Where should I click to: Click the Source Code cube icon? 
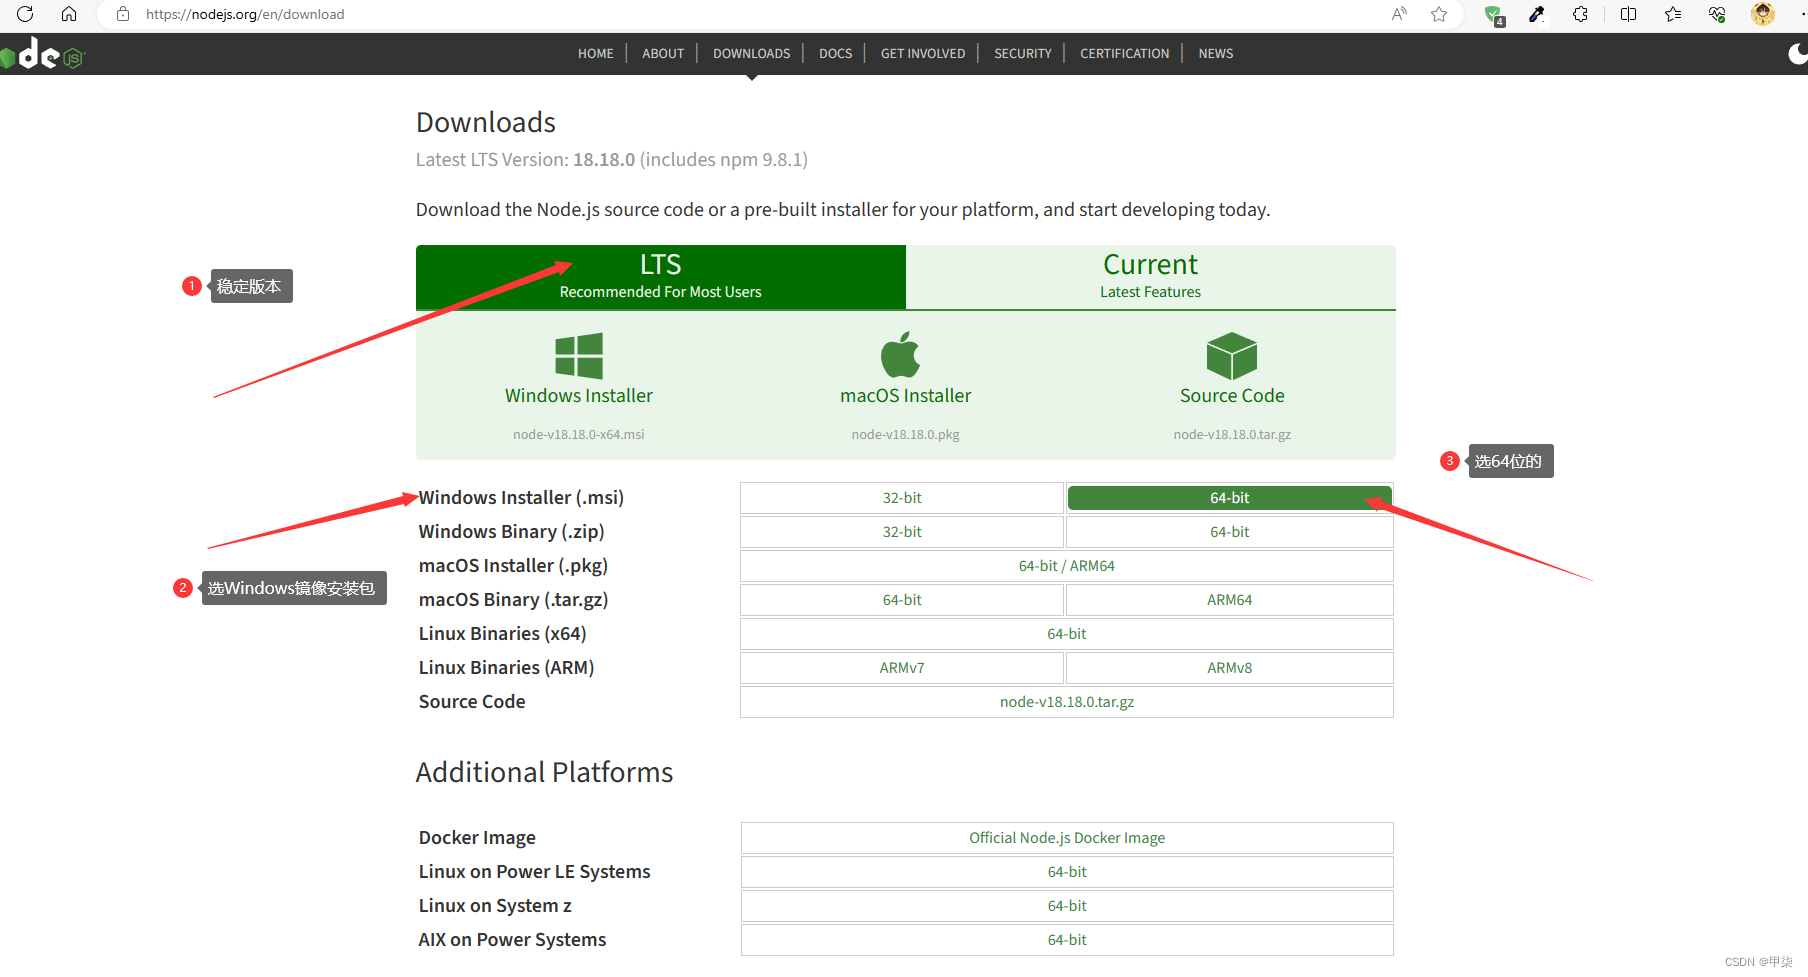(x=1232, y=356)
